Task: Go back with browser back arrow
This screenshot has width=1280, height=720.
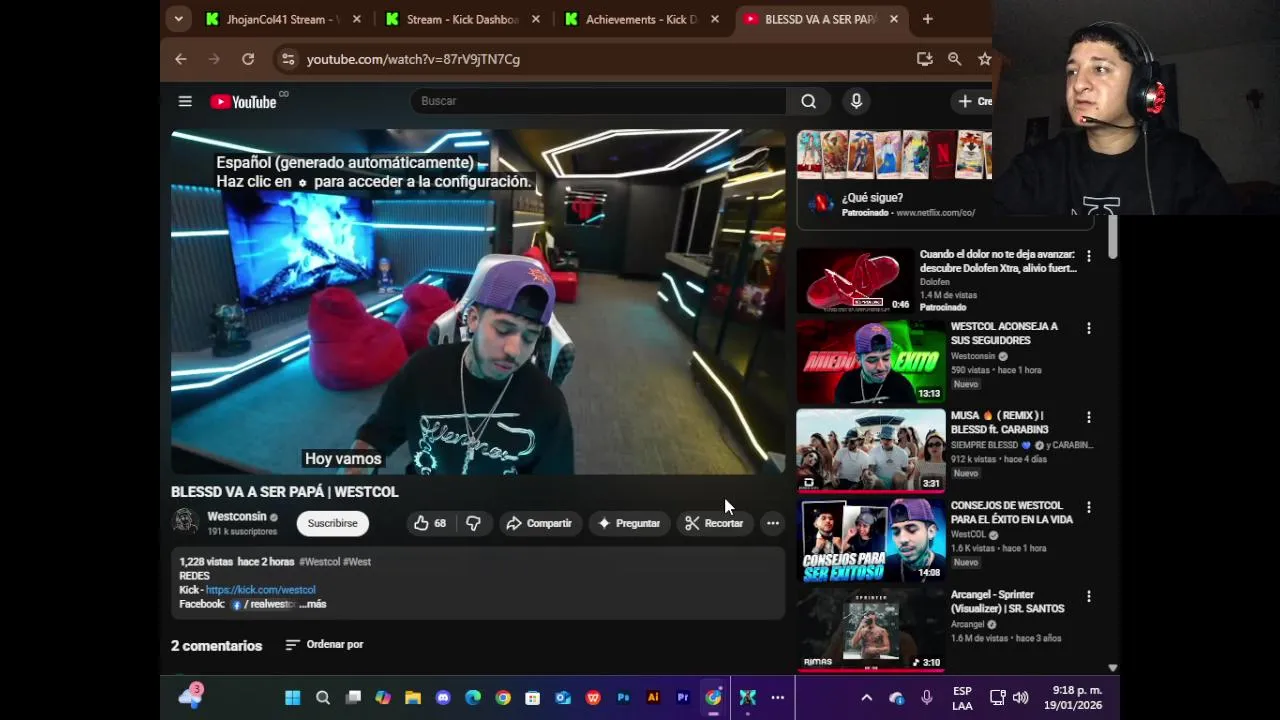Action: (x=181, y=59)
